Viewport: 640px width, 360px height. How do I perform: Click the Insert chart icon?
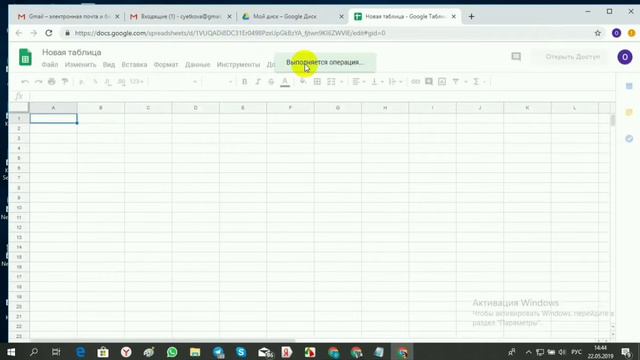(x=442, y=82)
